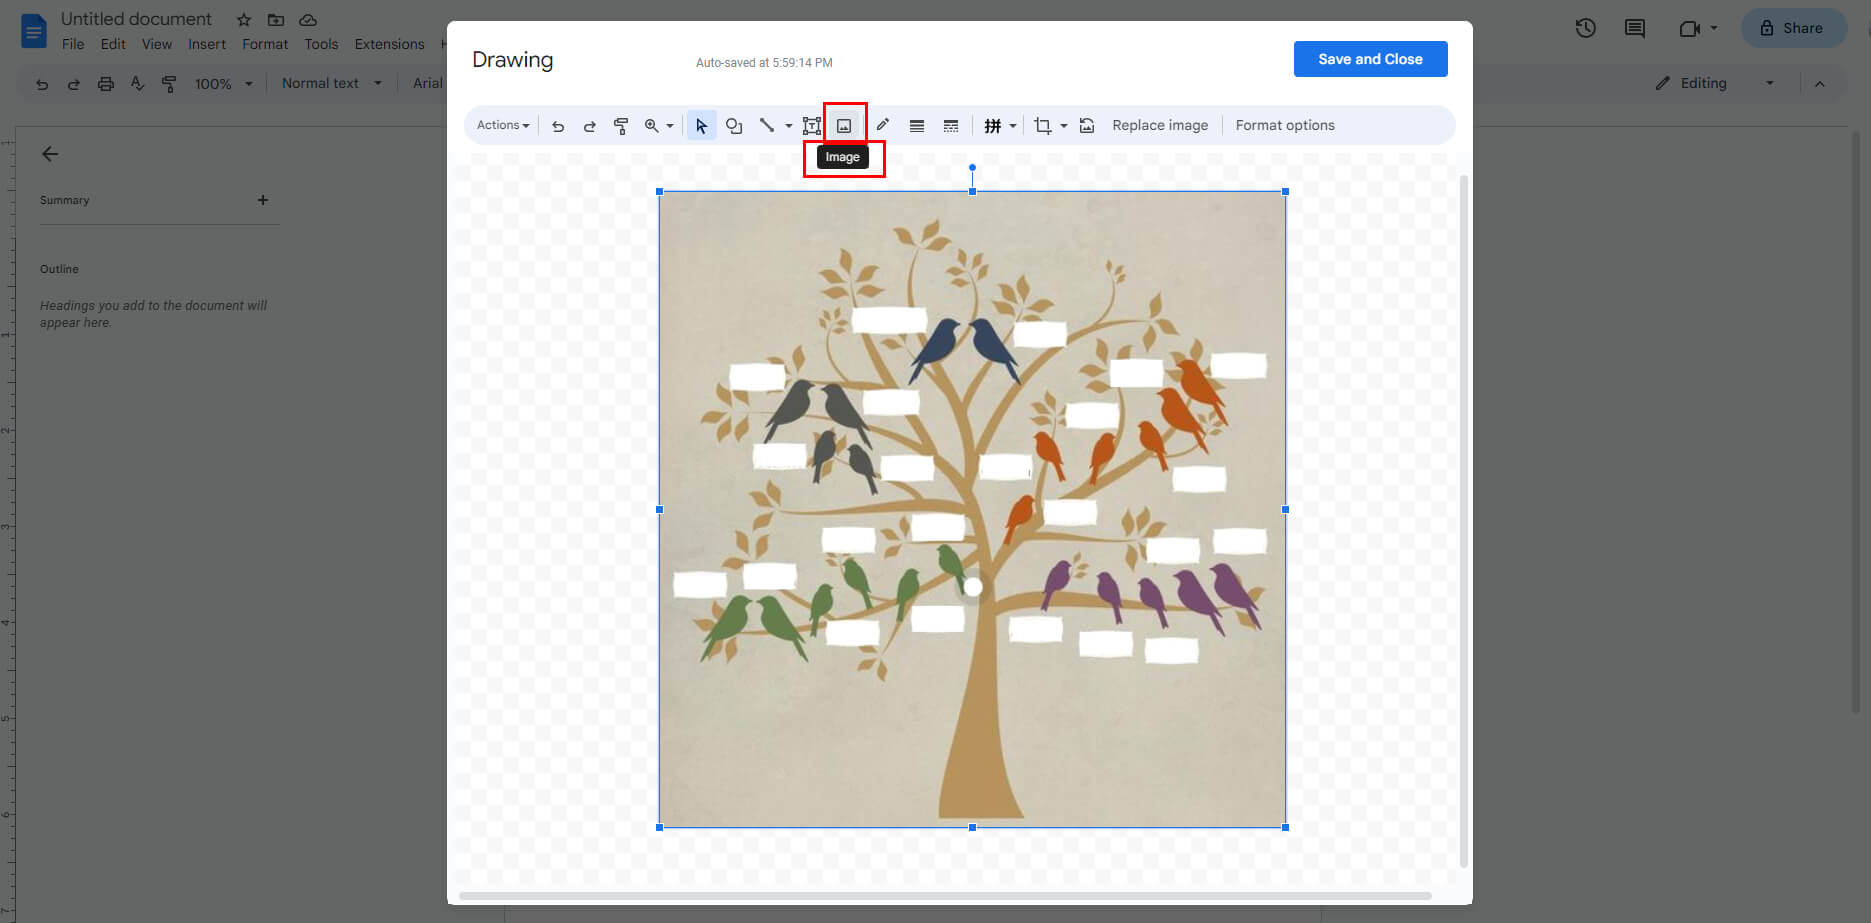This screenshot has width=1871, height=923.
Task: Click the Outline heading text
Action: [59, 270]
